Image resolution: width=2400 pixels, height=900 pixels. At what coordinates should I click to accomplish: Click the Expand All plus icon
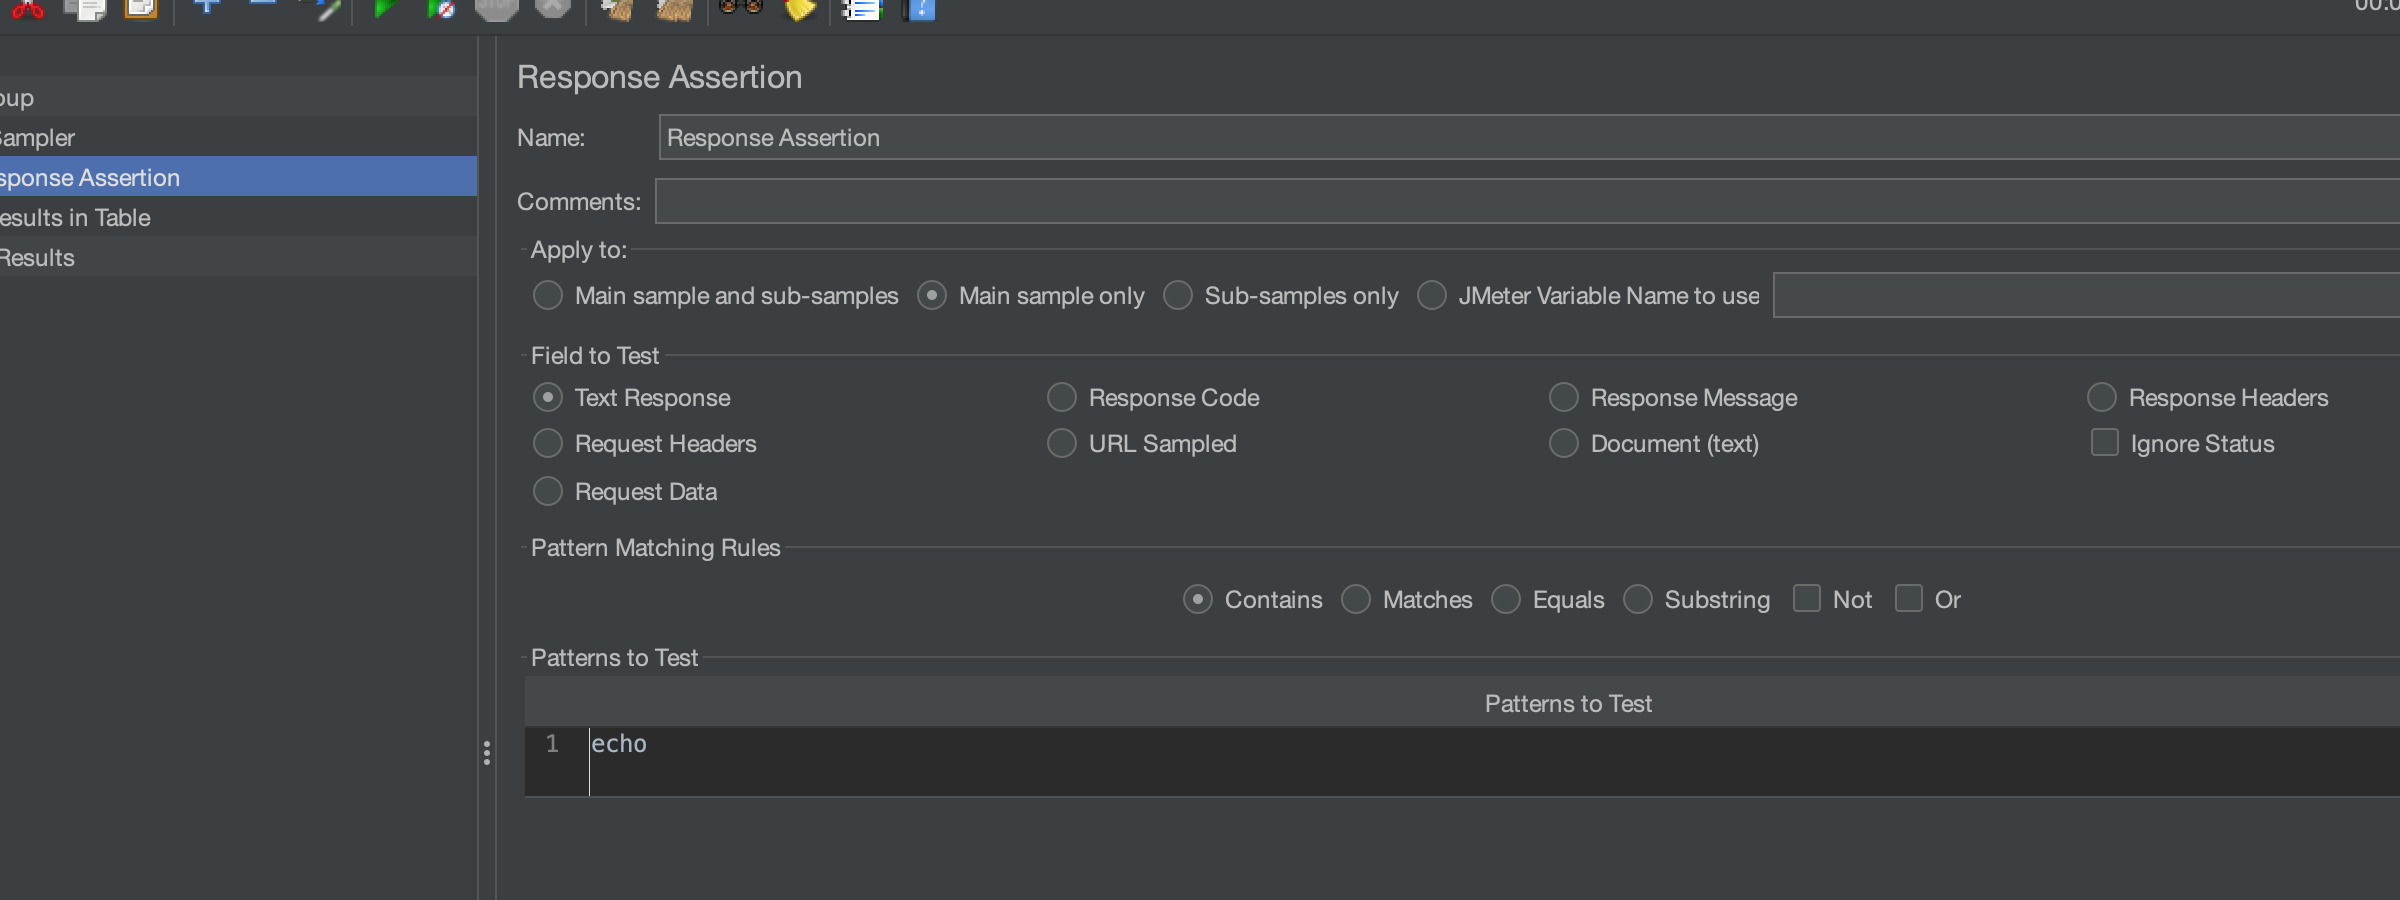point(207,6)
